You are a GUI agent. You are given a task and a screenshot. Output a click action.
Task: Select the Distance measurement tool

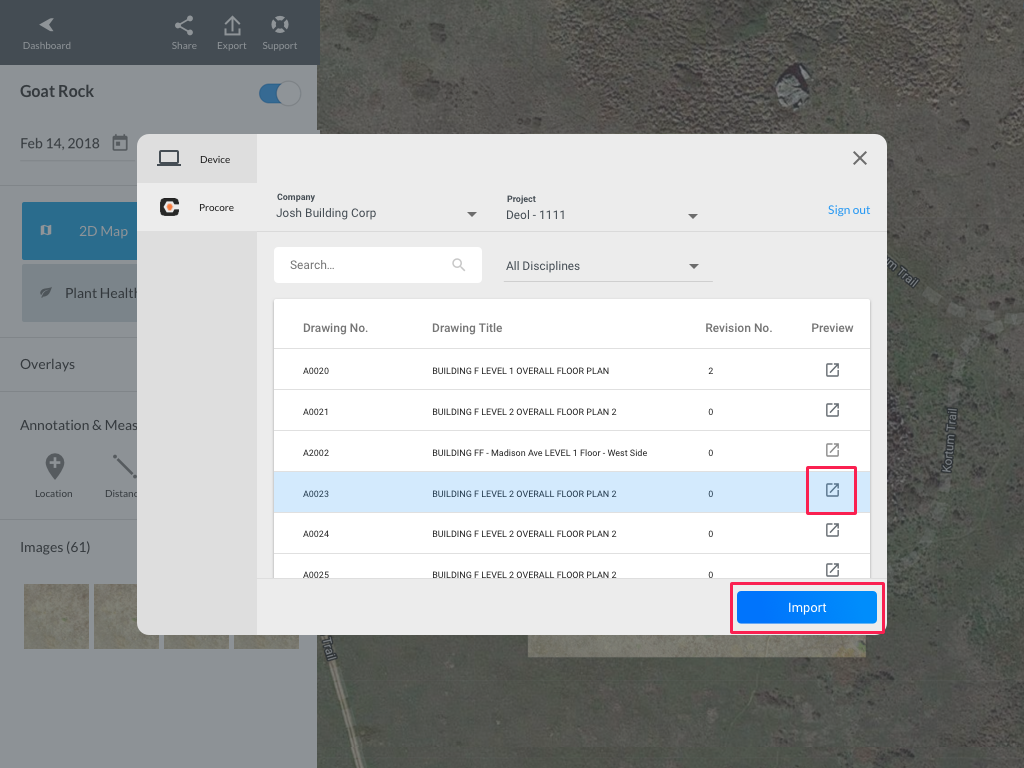point(123,476)
